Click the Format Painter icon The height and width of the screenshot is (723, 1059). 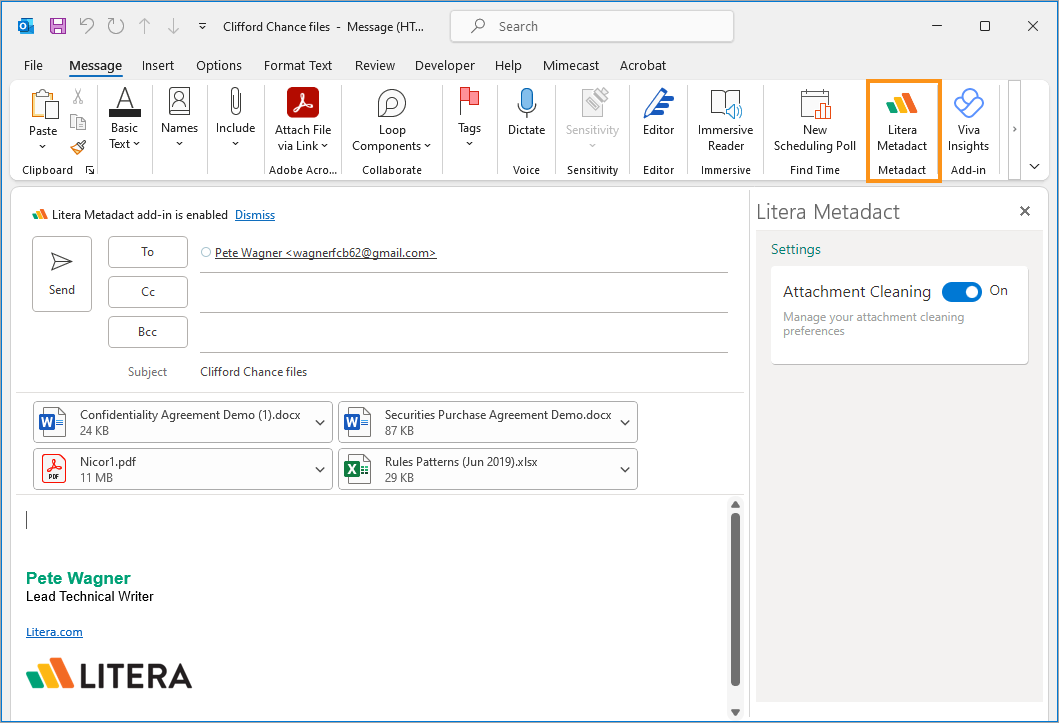click(77, 148)
